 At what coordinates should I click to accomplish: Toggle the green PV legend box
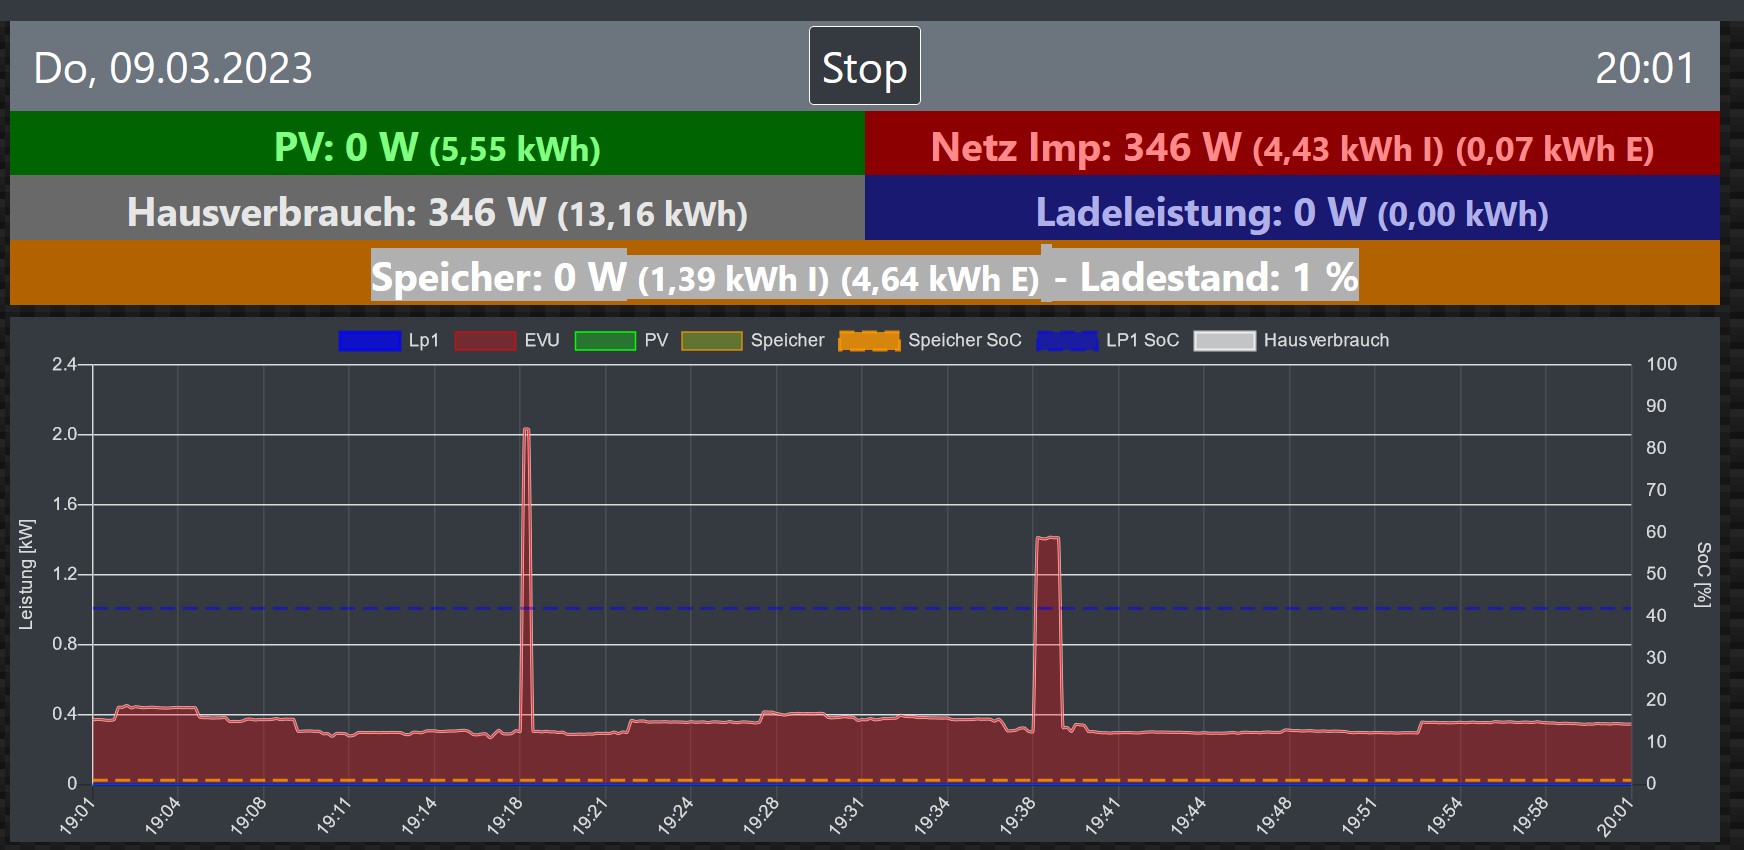coord(605,341)
